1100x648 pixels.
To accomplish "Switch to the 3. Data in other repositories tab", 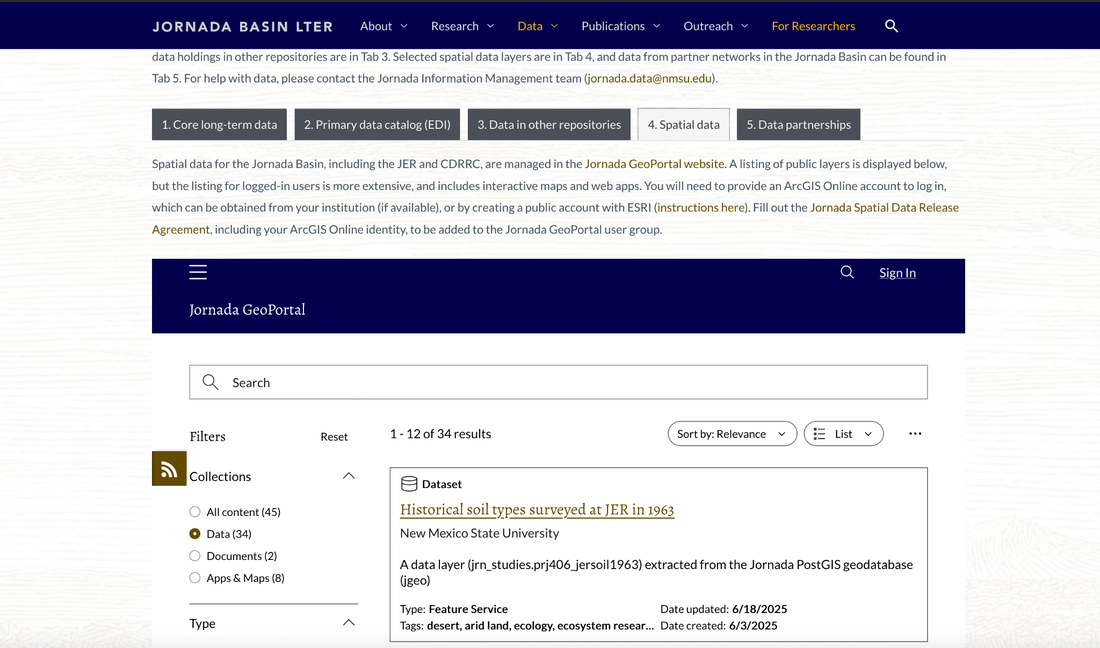I will tap(549, 124).
